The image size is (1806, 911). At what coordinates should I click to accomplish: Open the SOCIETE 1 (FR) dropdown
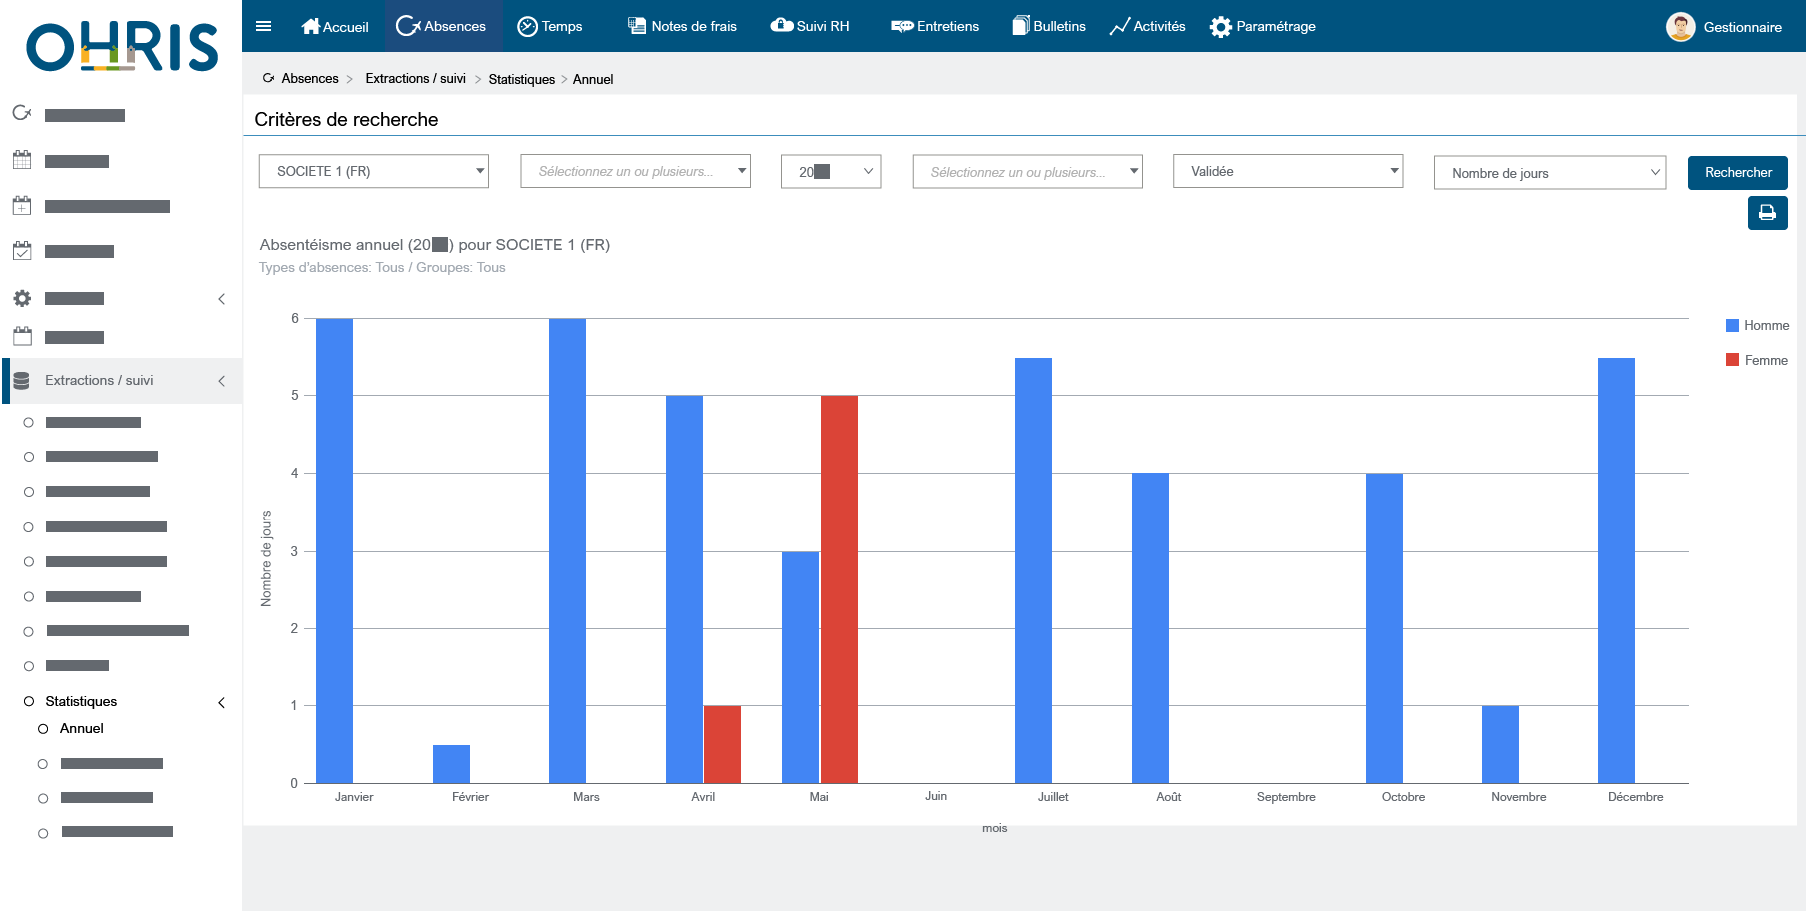pos(373,171)
